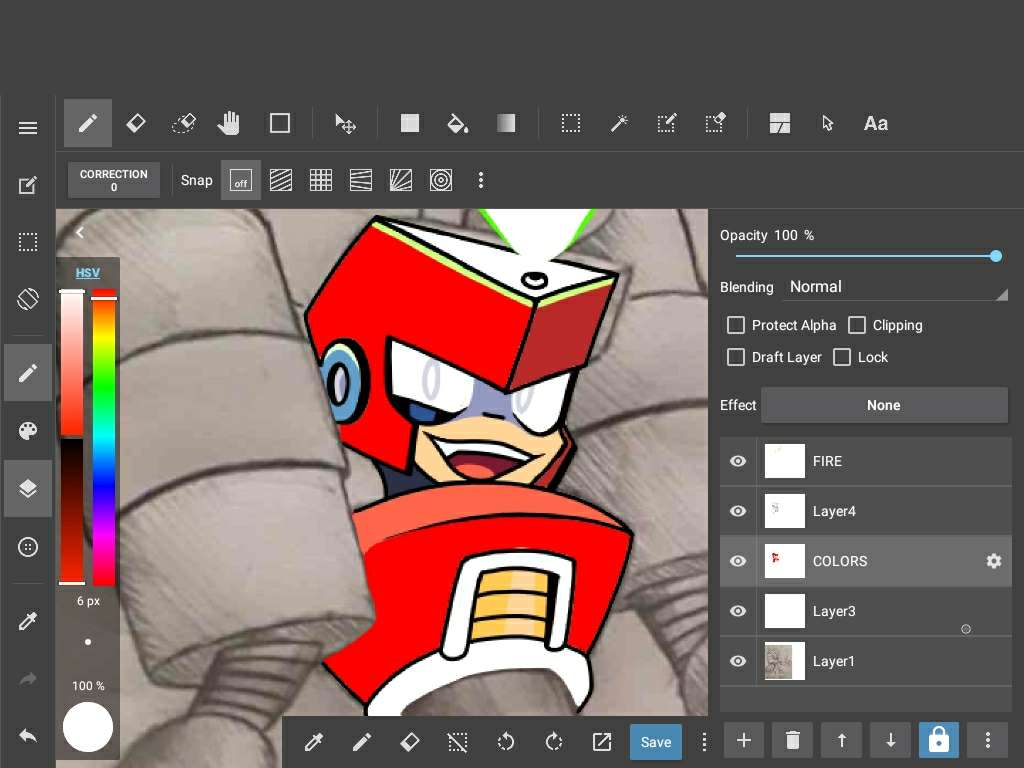Collapse the color panel with chevron
Screen dimensions: 1024x768
tap(80, 232)
